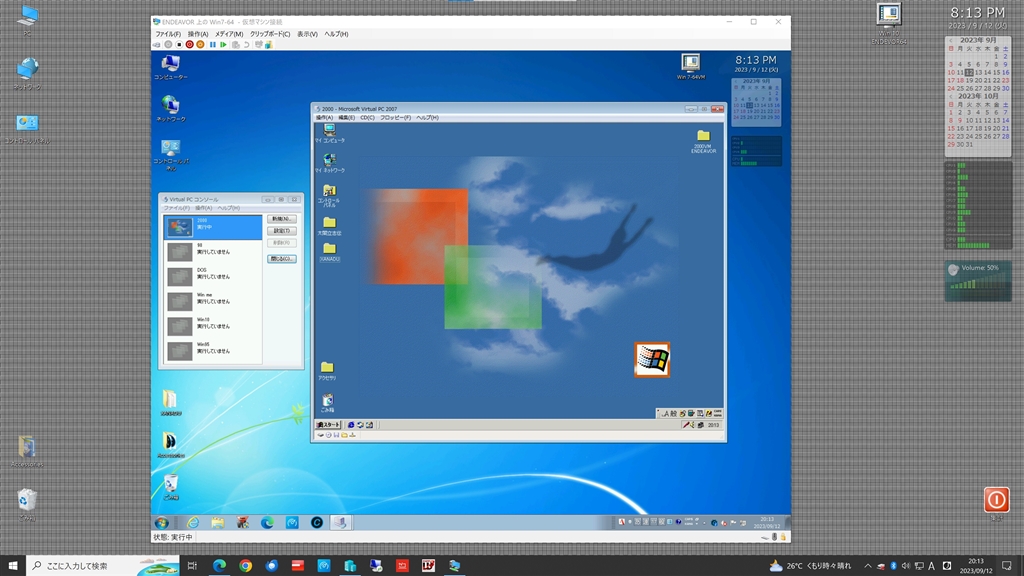
Task: Click Virtual PC item in Windows 7 taskbar
Action: click(x=340, y=522)
